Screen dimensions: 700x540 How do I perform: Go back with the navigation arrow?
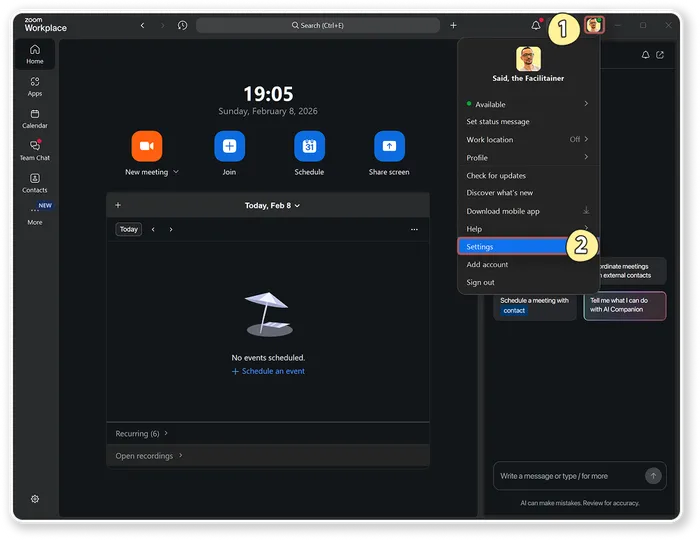click(x=142, y=25)
